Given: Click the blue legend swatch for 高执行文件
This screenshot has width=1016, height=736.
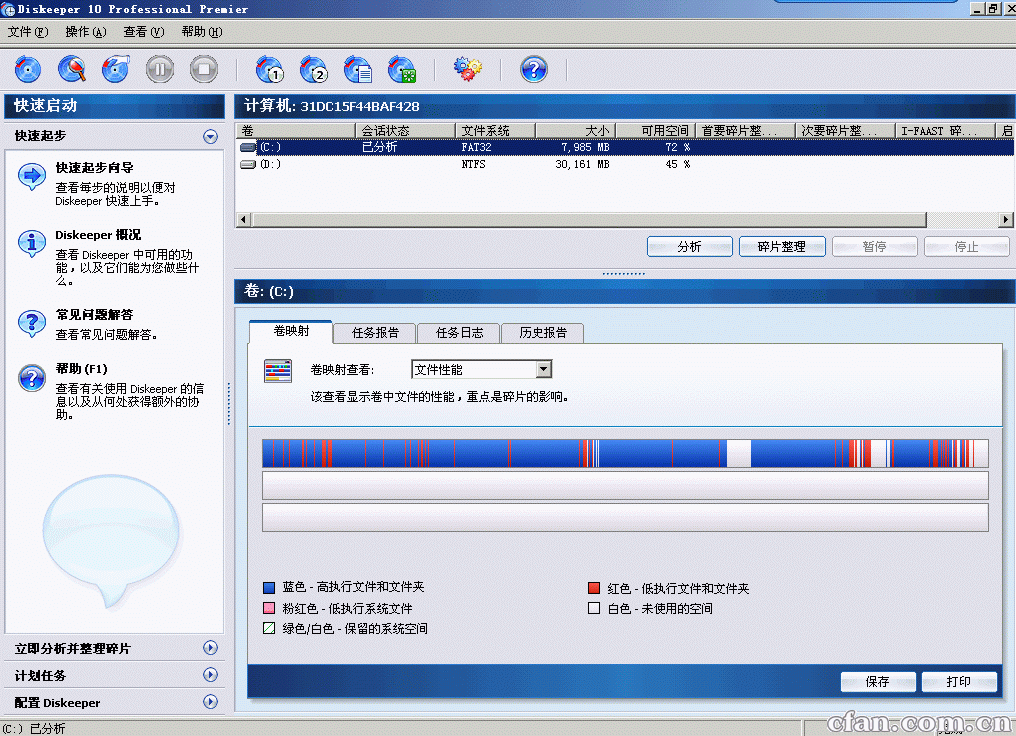Looking at the screenshot, I should [270, 588].
